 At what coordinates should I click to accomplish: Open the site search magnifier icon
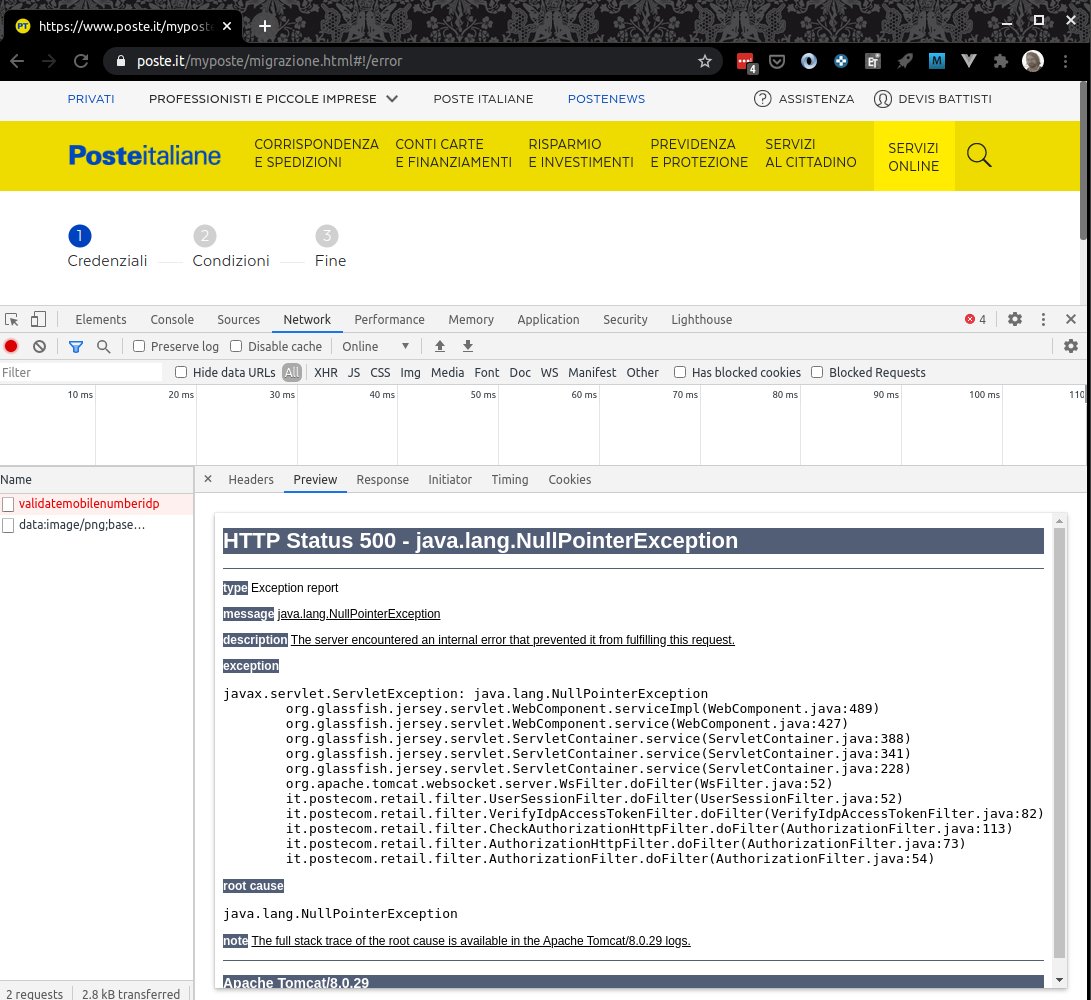click(x=978, y=155)
